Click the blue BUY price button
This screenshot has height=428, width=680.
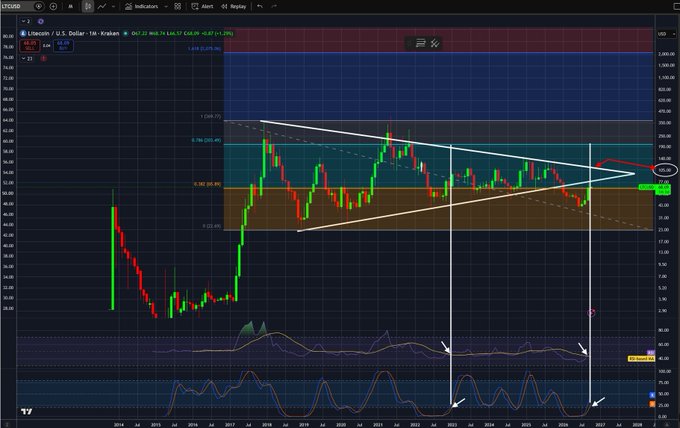pos(63,45)
